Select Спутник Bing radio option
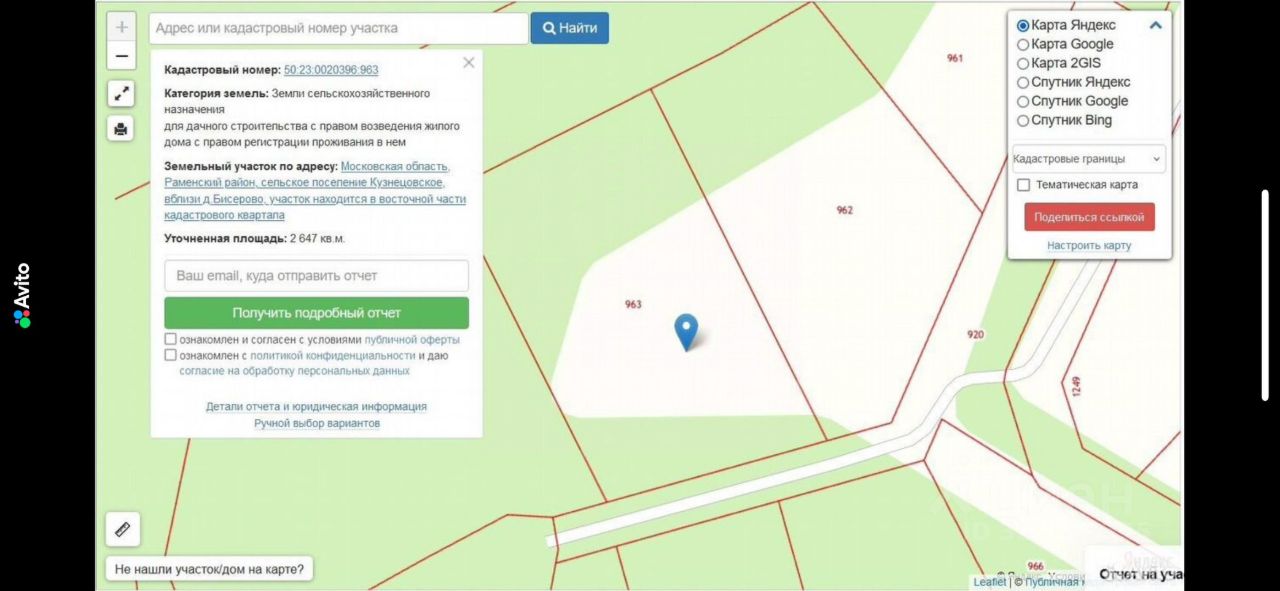 coord(1023,120)
